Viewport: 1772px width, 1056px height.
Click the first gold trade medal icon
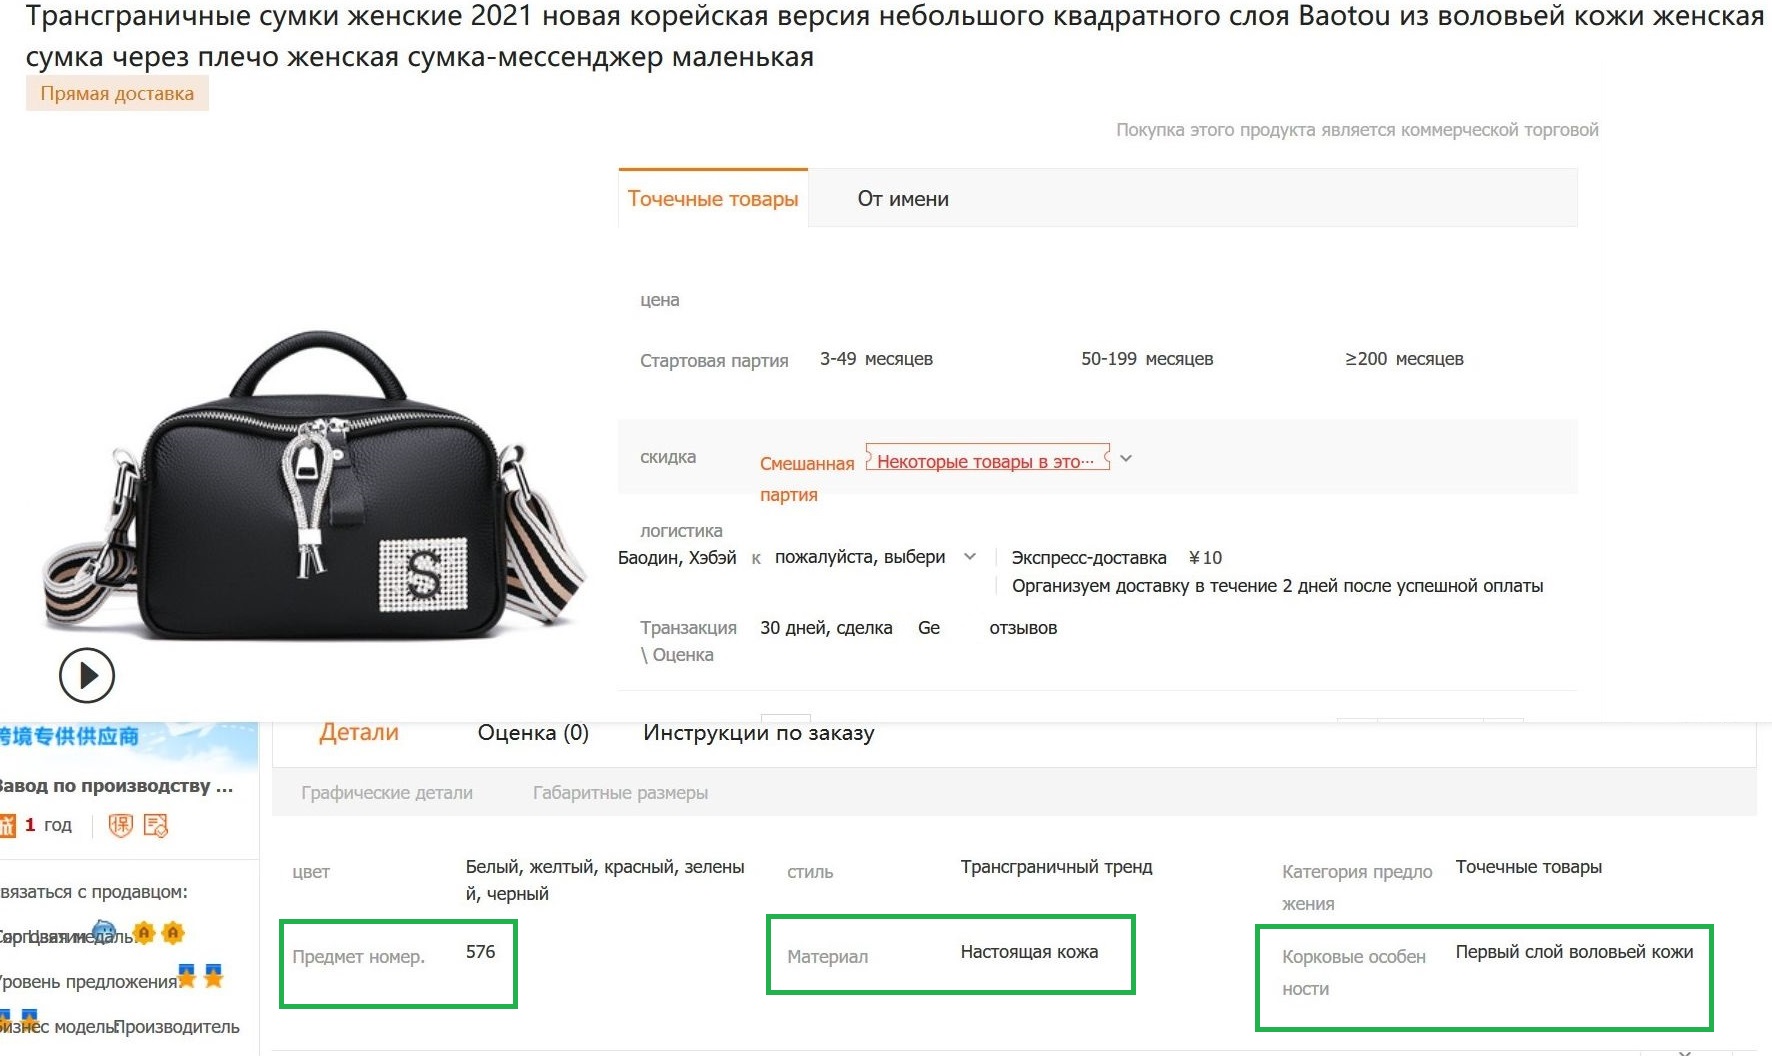tap(144, 933)
